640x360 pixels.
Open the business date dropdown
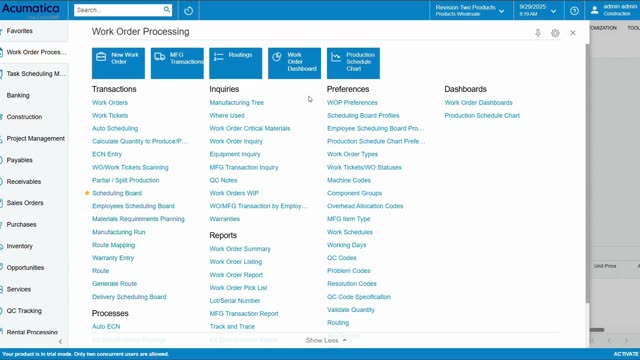[538, 11]
